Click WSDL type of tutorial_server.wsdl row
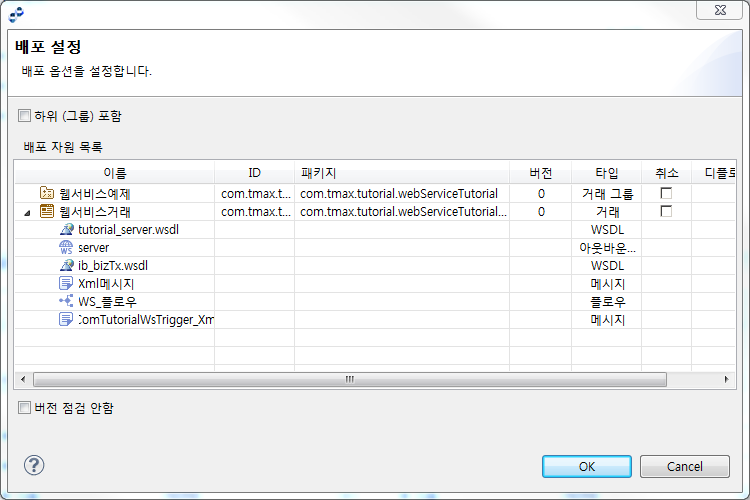Image resolution: width=750 pixels, height=500 pixels. 607,230
